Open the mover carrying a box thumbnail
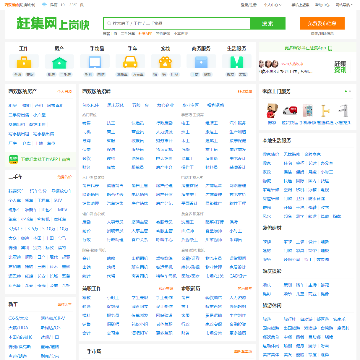The height and width of the screenshot is (360, 360). tap(272, 111)
